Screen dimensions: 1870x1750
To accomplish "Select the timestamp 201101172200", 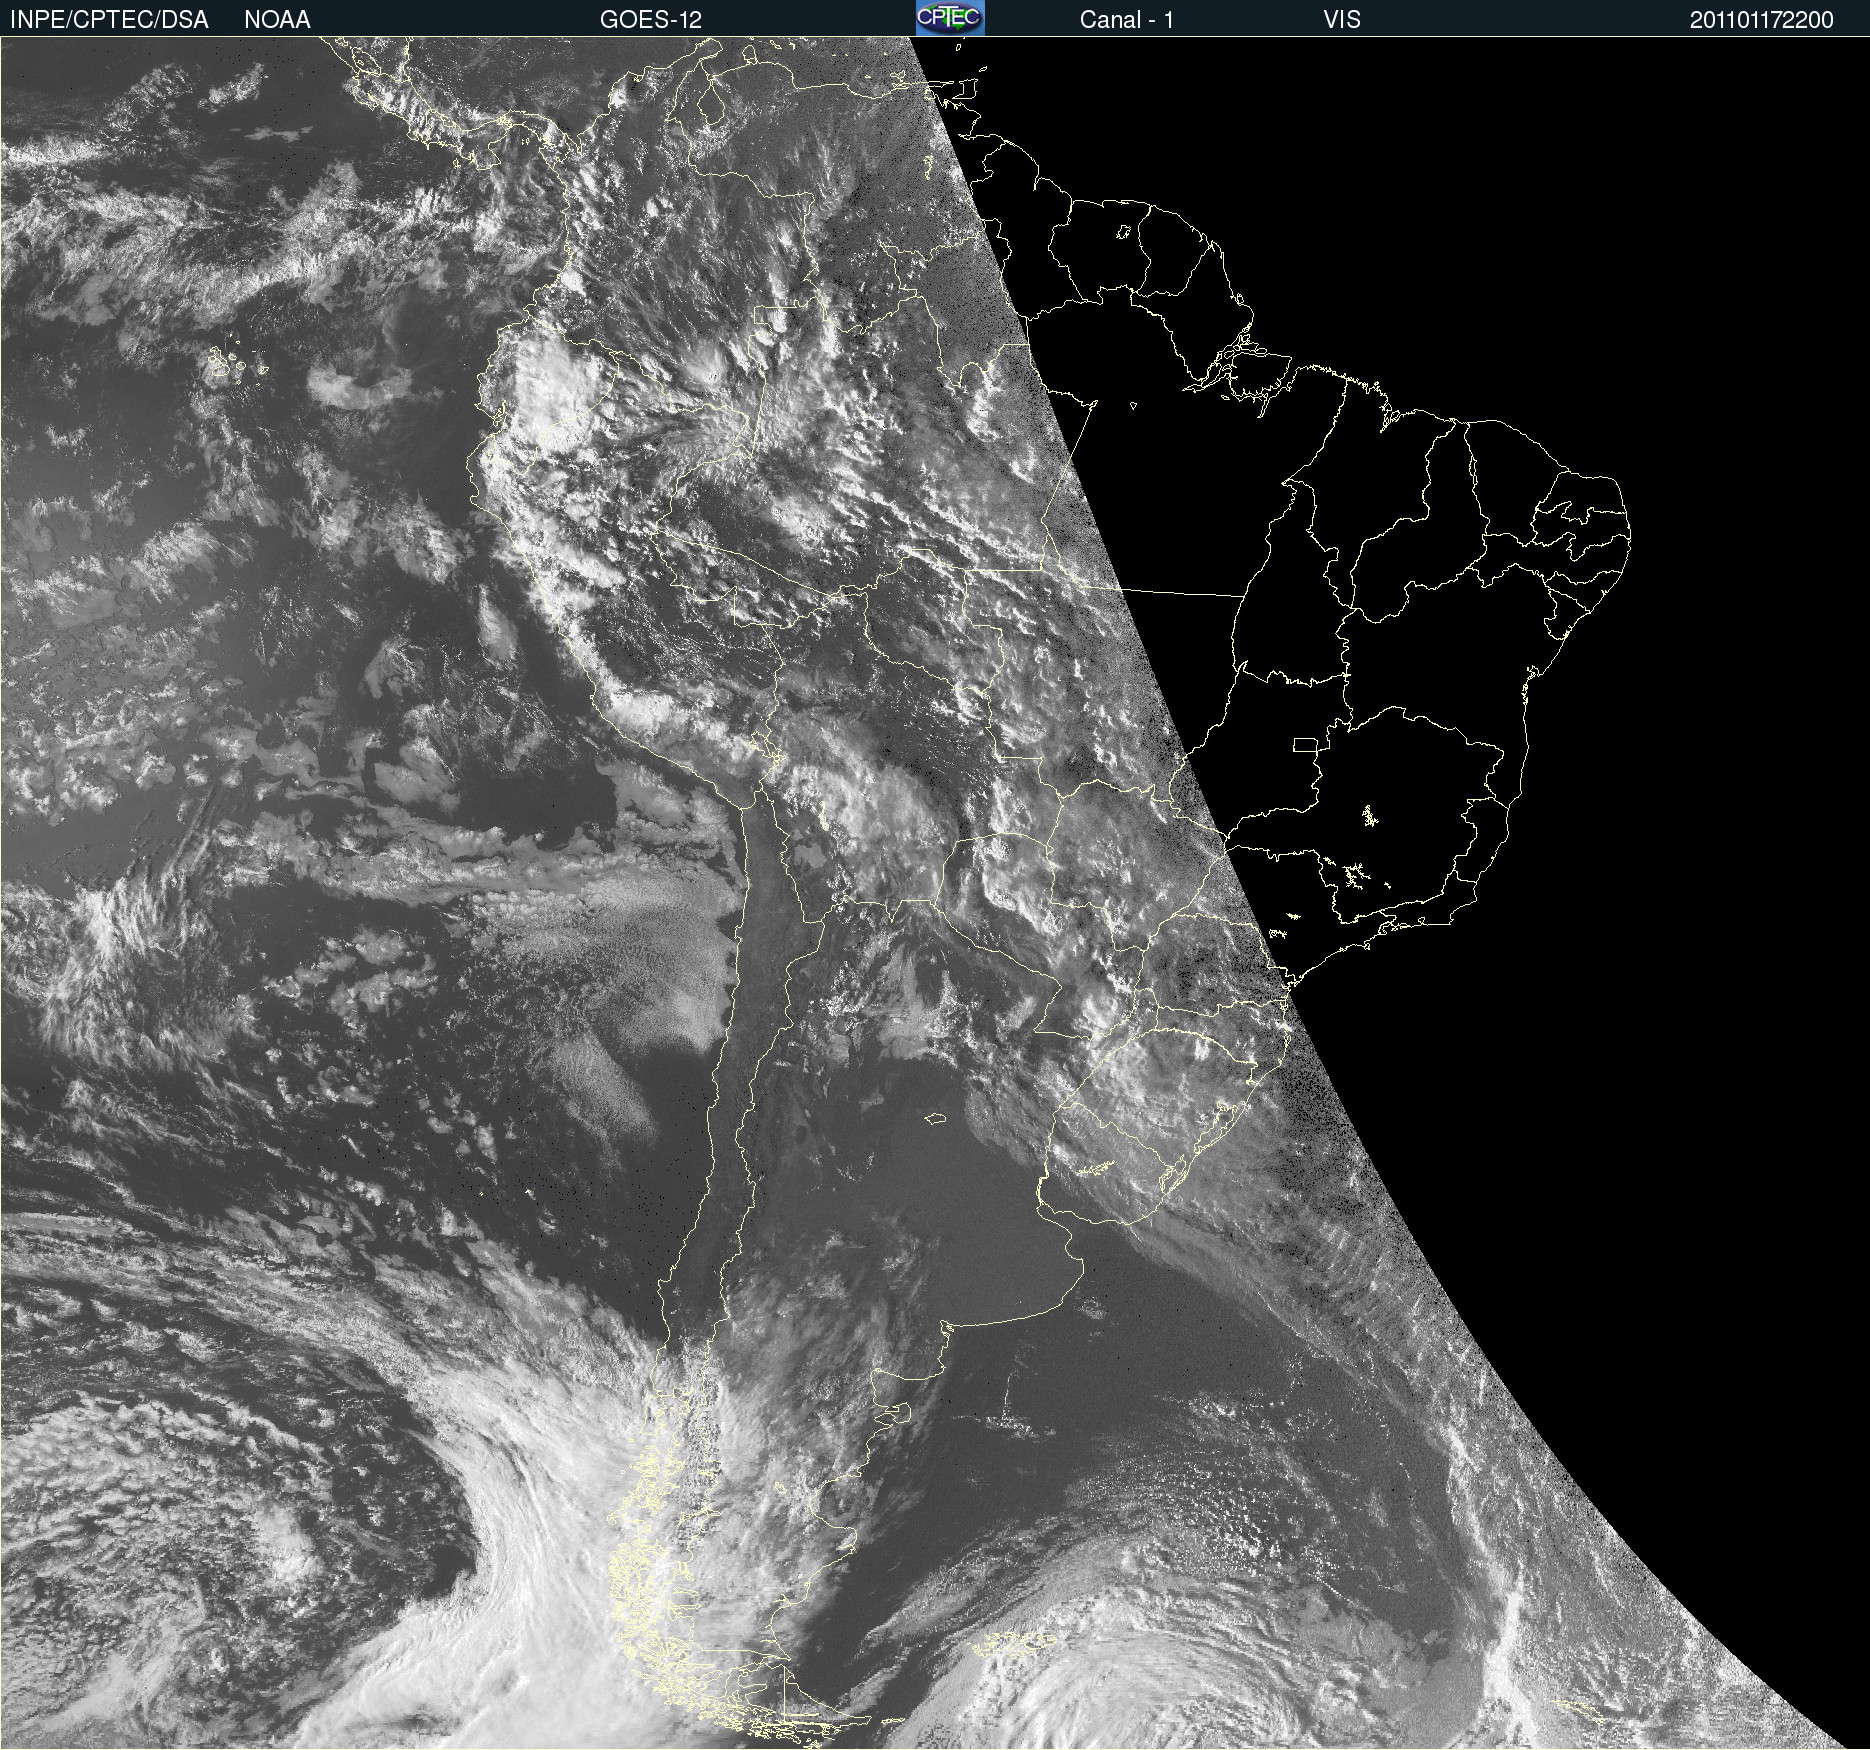I will coord(1761,20).
